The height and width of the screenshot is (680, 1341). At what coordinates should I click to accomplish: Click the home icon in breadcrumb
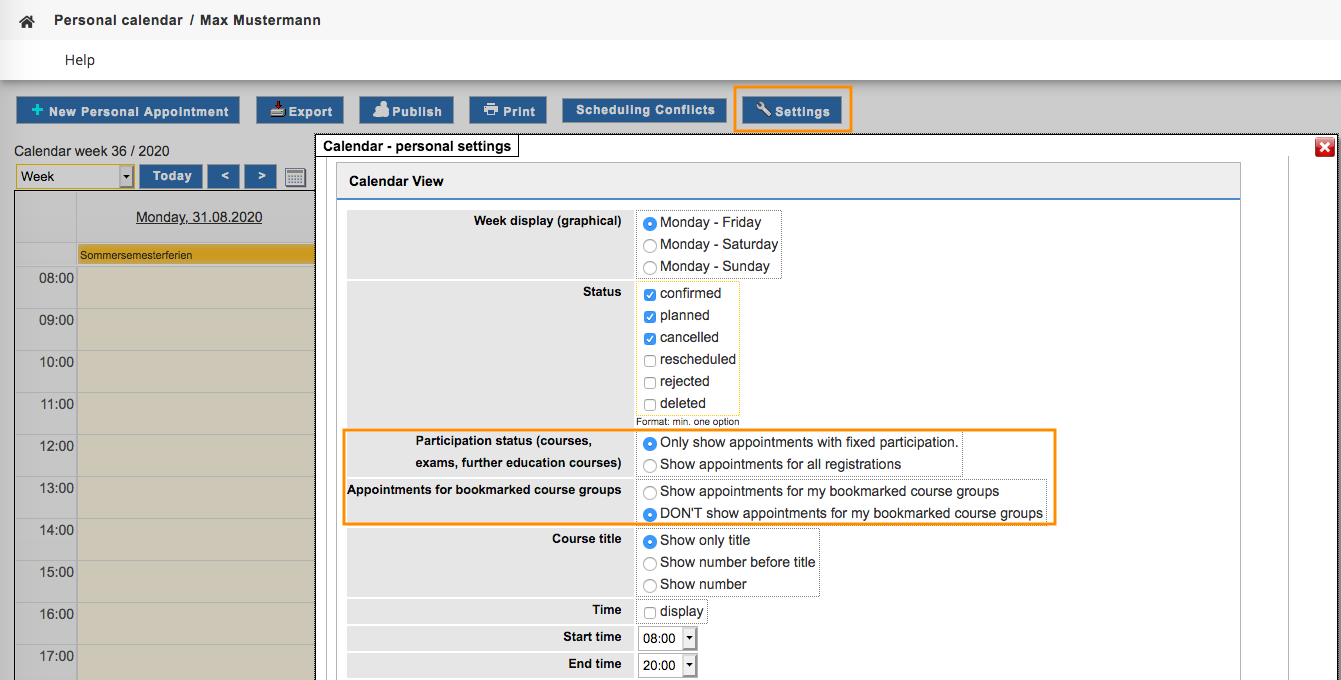pyautogui.click(x=27, y=21)
